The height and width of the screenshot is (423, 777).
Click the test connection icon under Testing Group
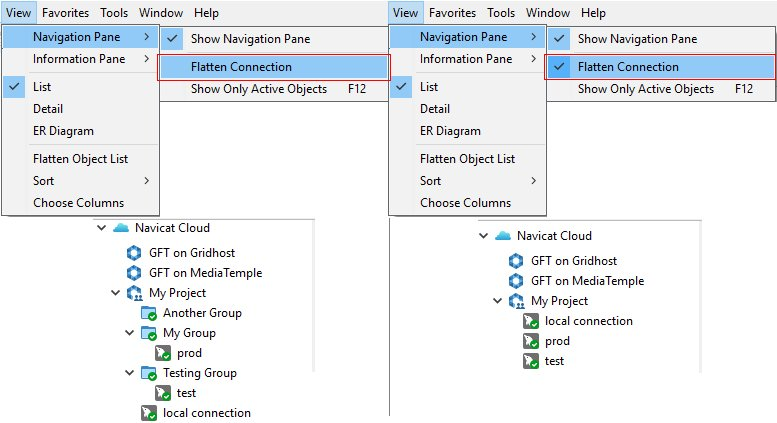[164, 393]
